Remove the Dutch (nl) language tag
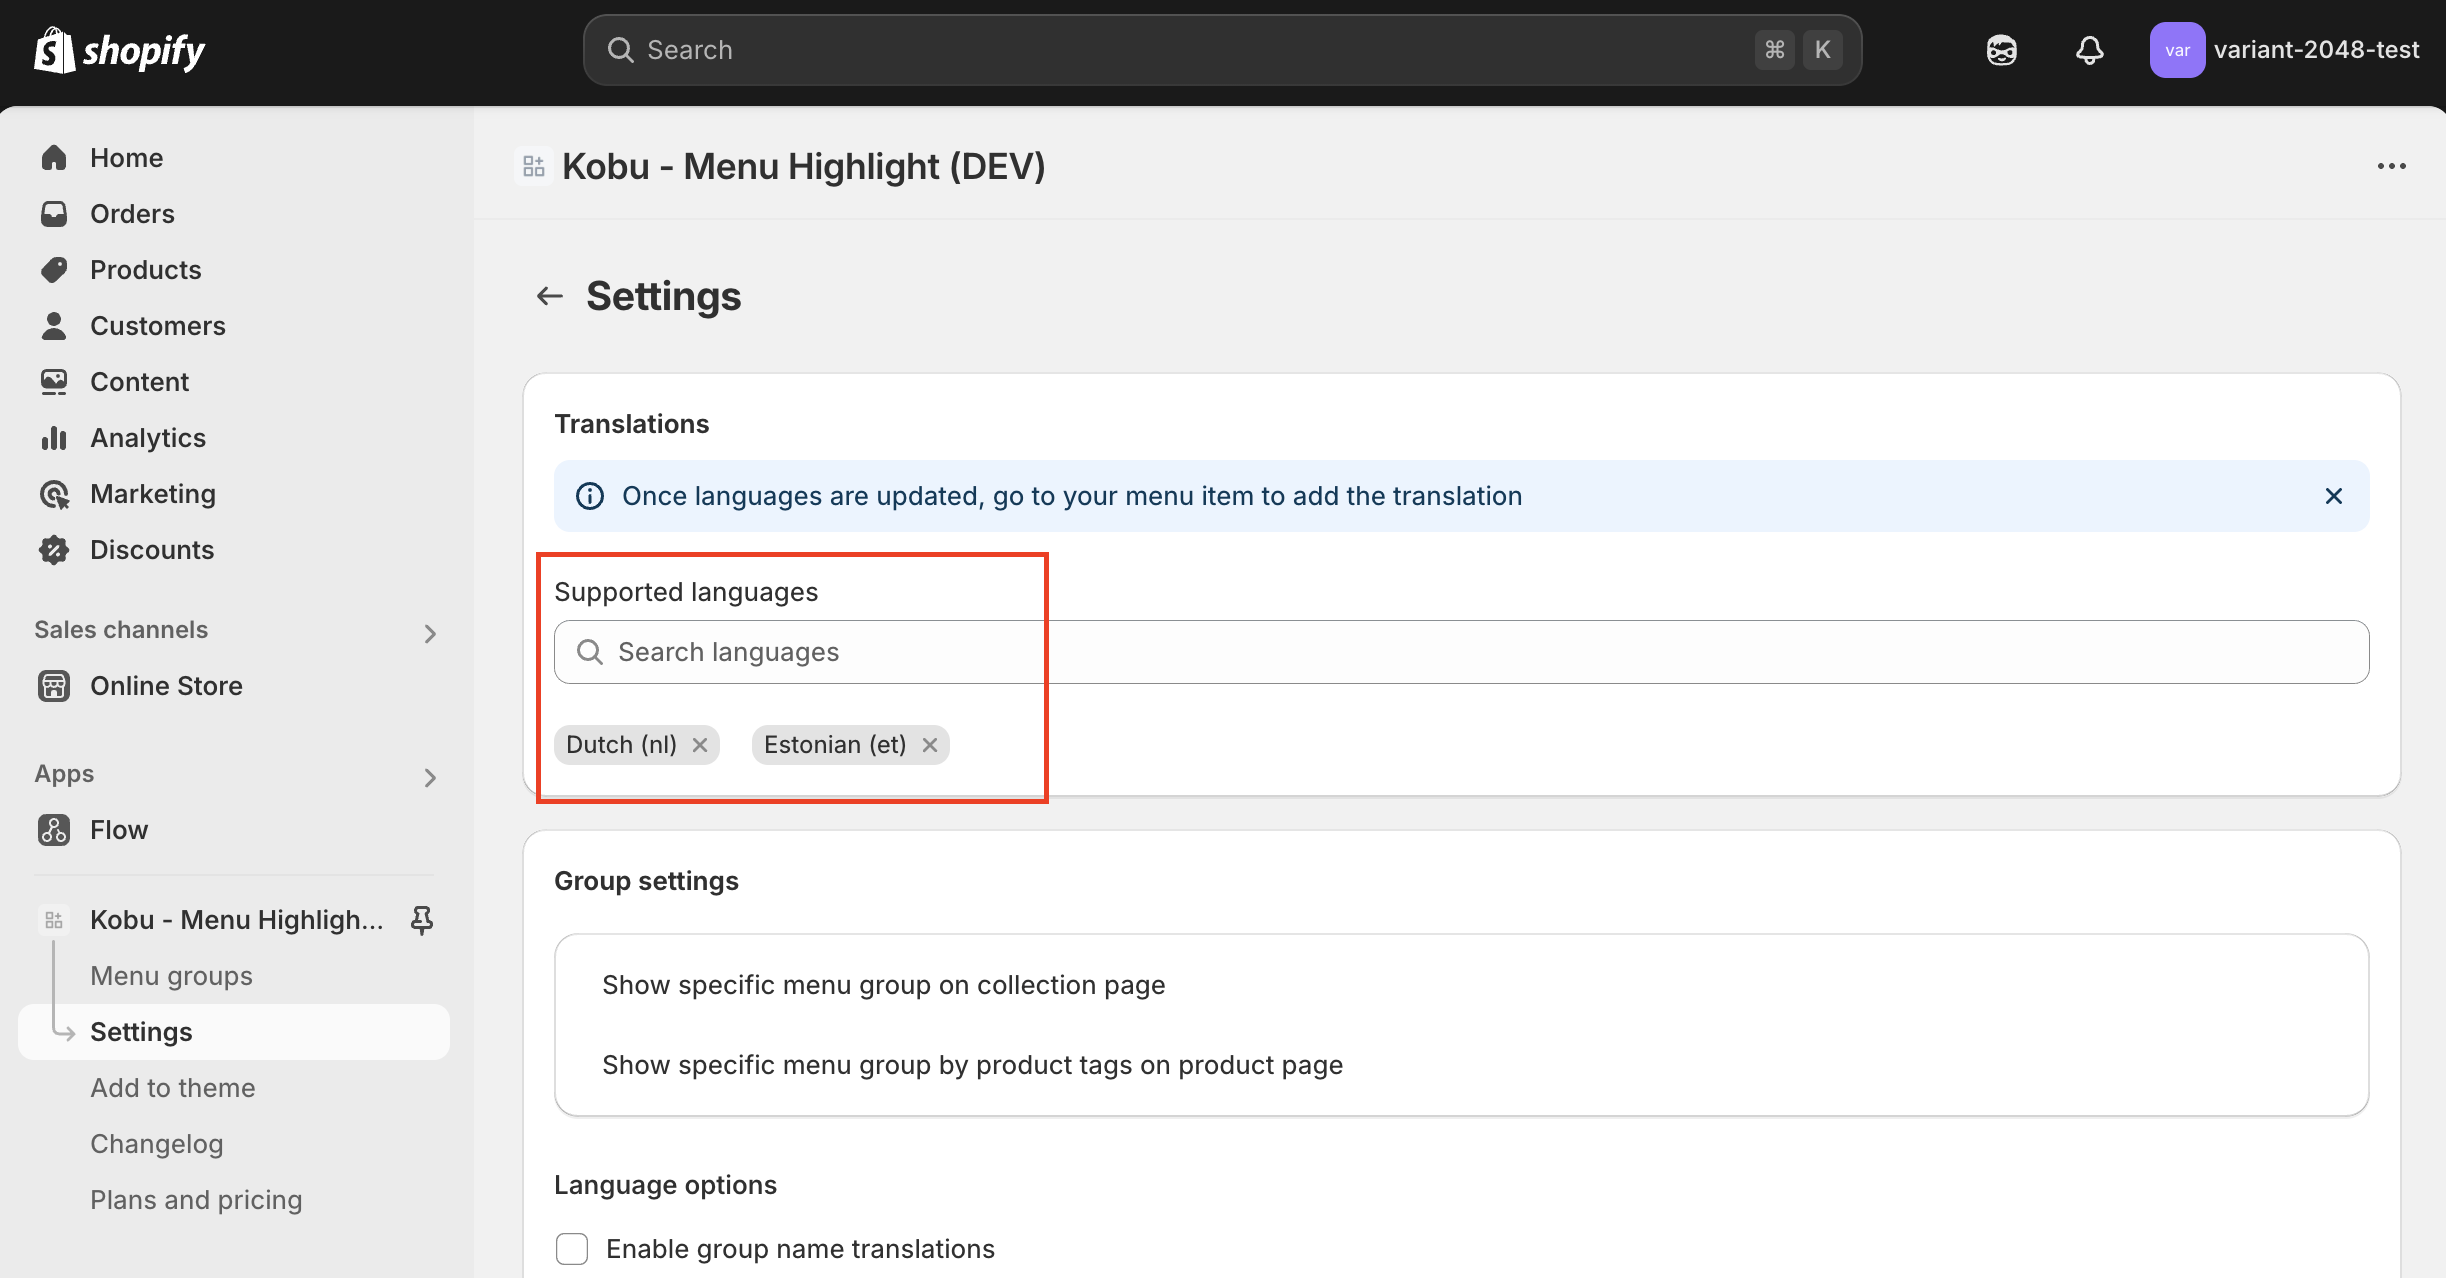 [700, 744]
